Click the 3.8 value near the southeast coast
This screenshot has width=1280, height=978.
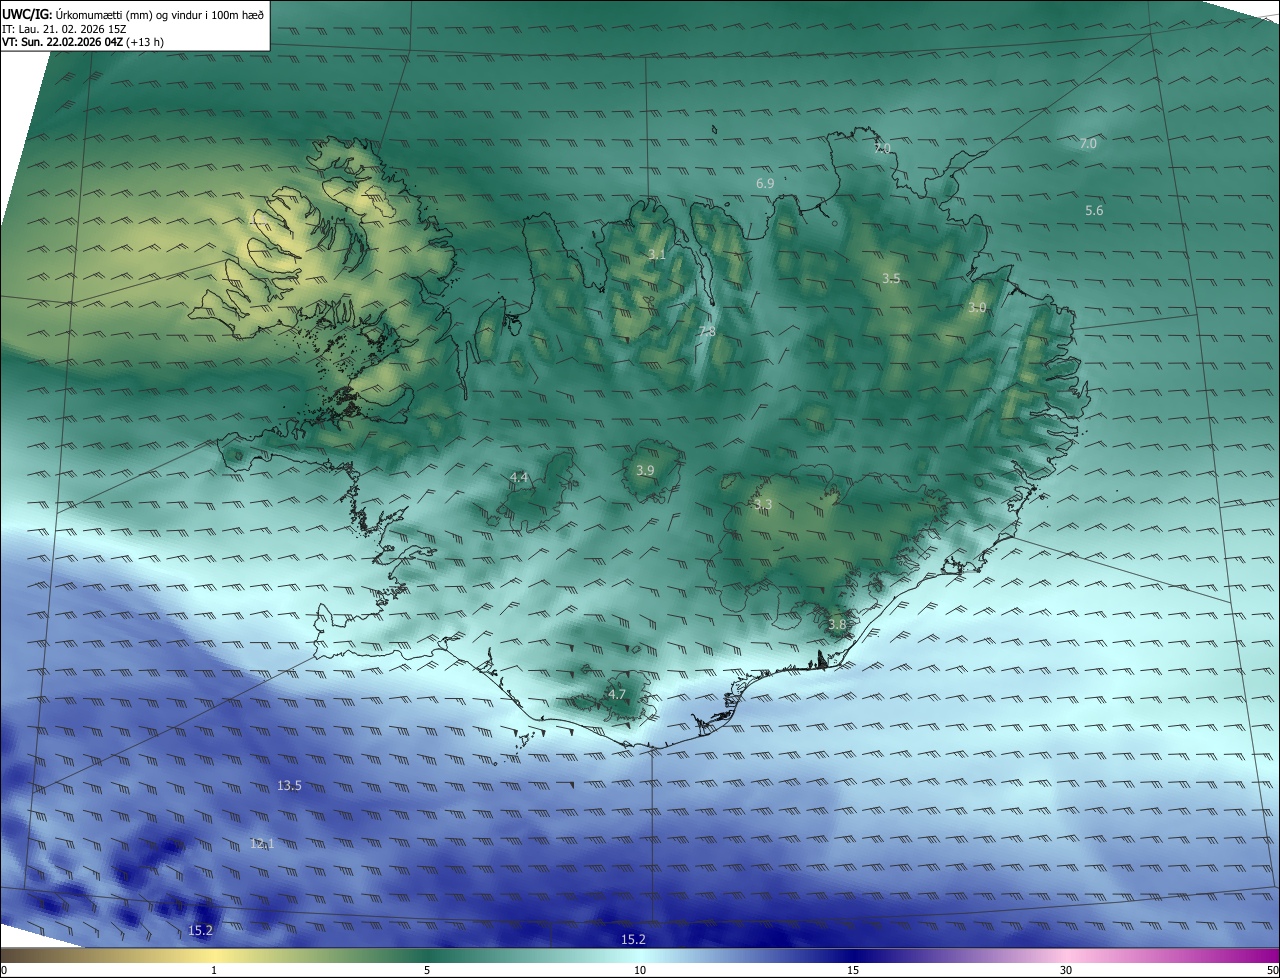click(837, 625)
